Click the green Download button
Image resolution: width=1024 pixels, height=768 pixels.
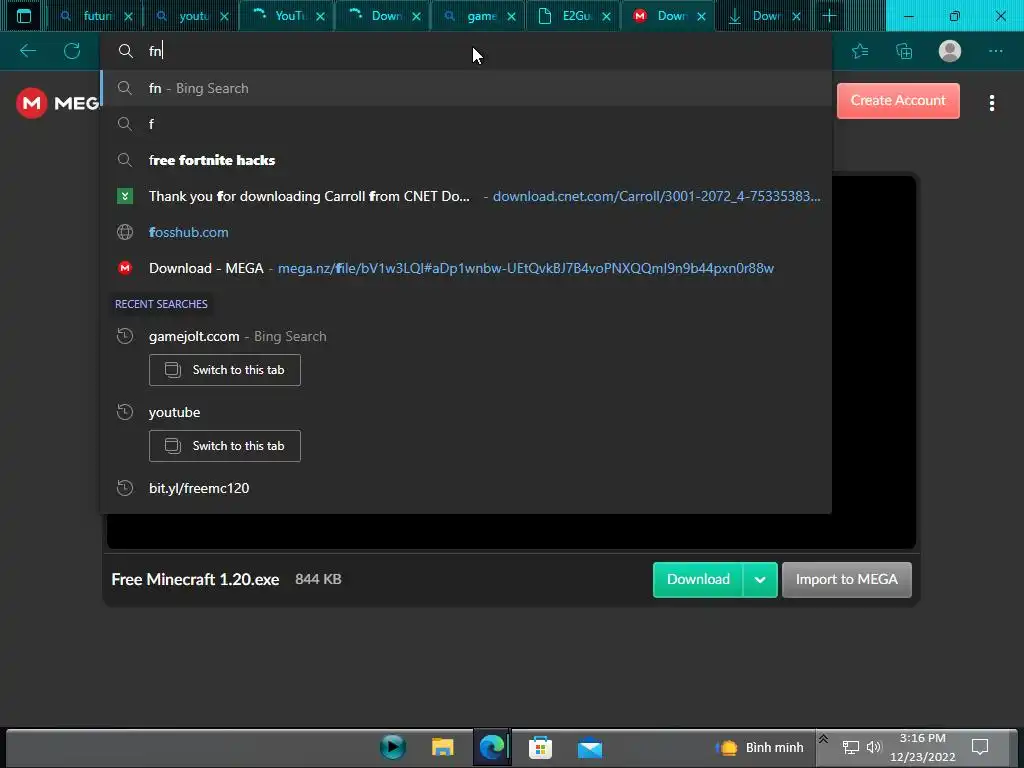point(697,579)
